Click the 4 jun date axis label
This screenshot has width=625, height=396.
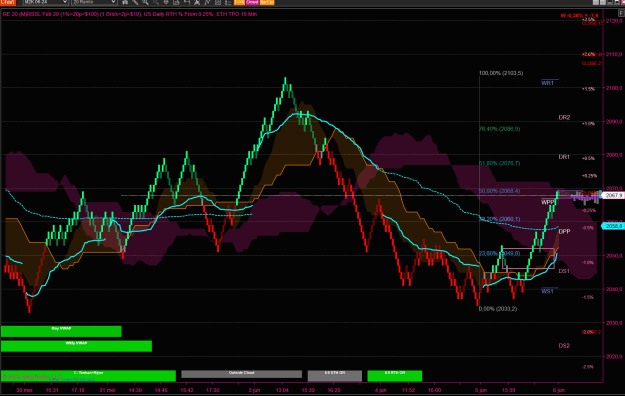pos(381,390)
